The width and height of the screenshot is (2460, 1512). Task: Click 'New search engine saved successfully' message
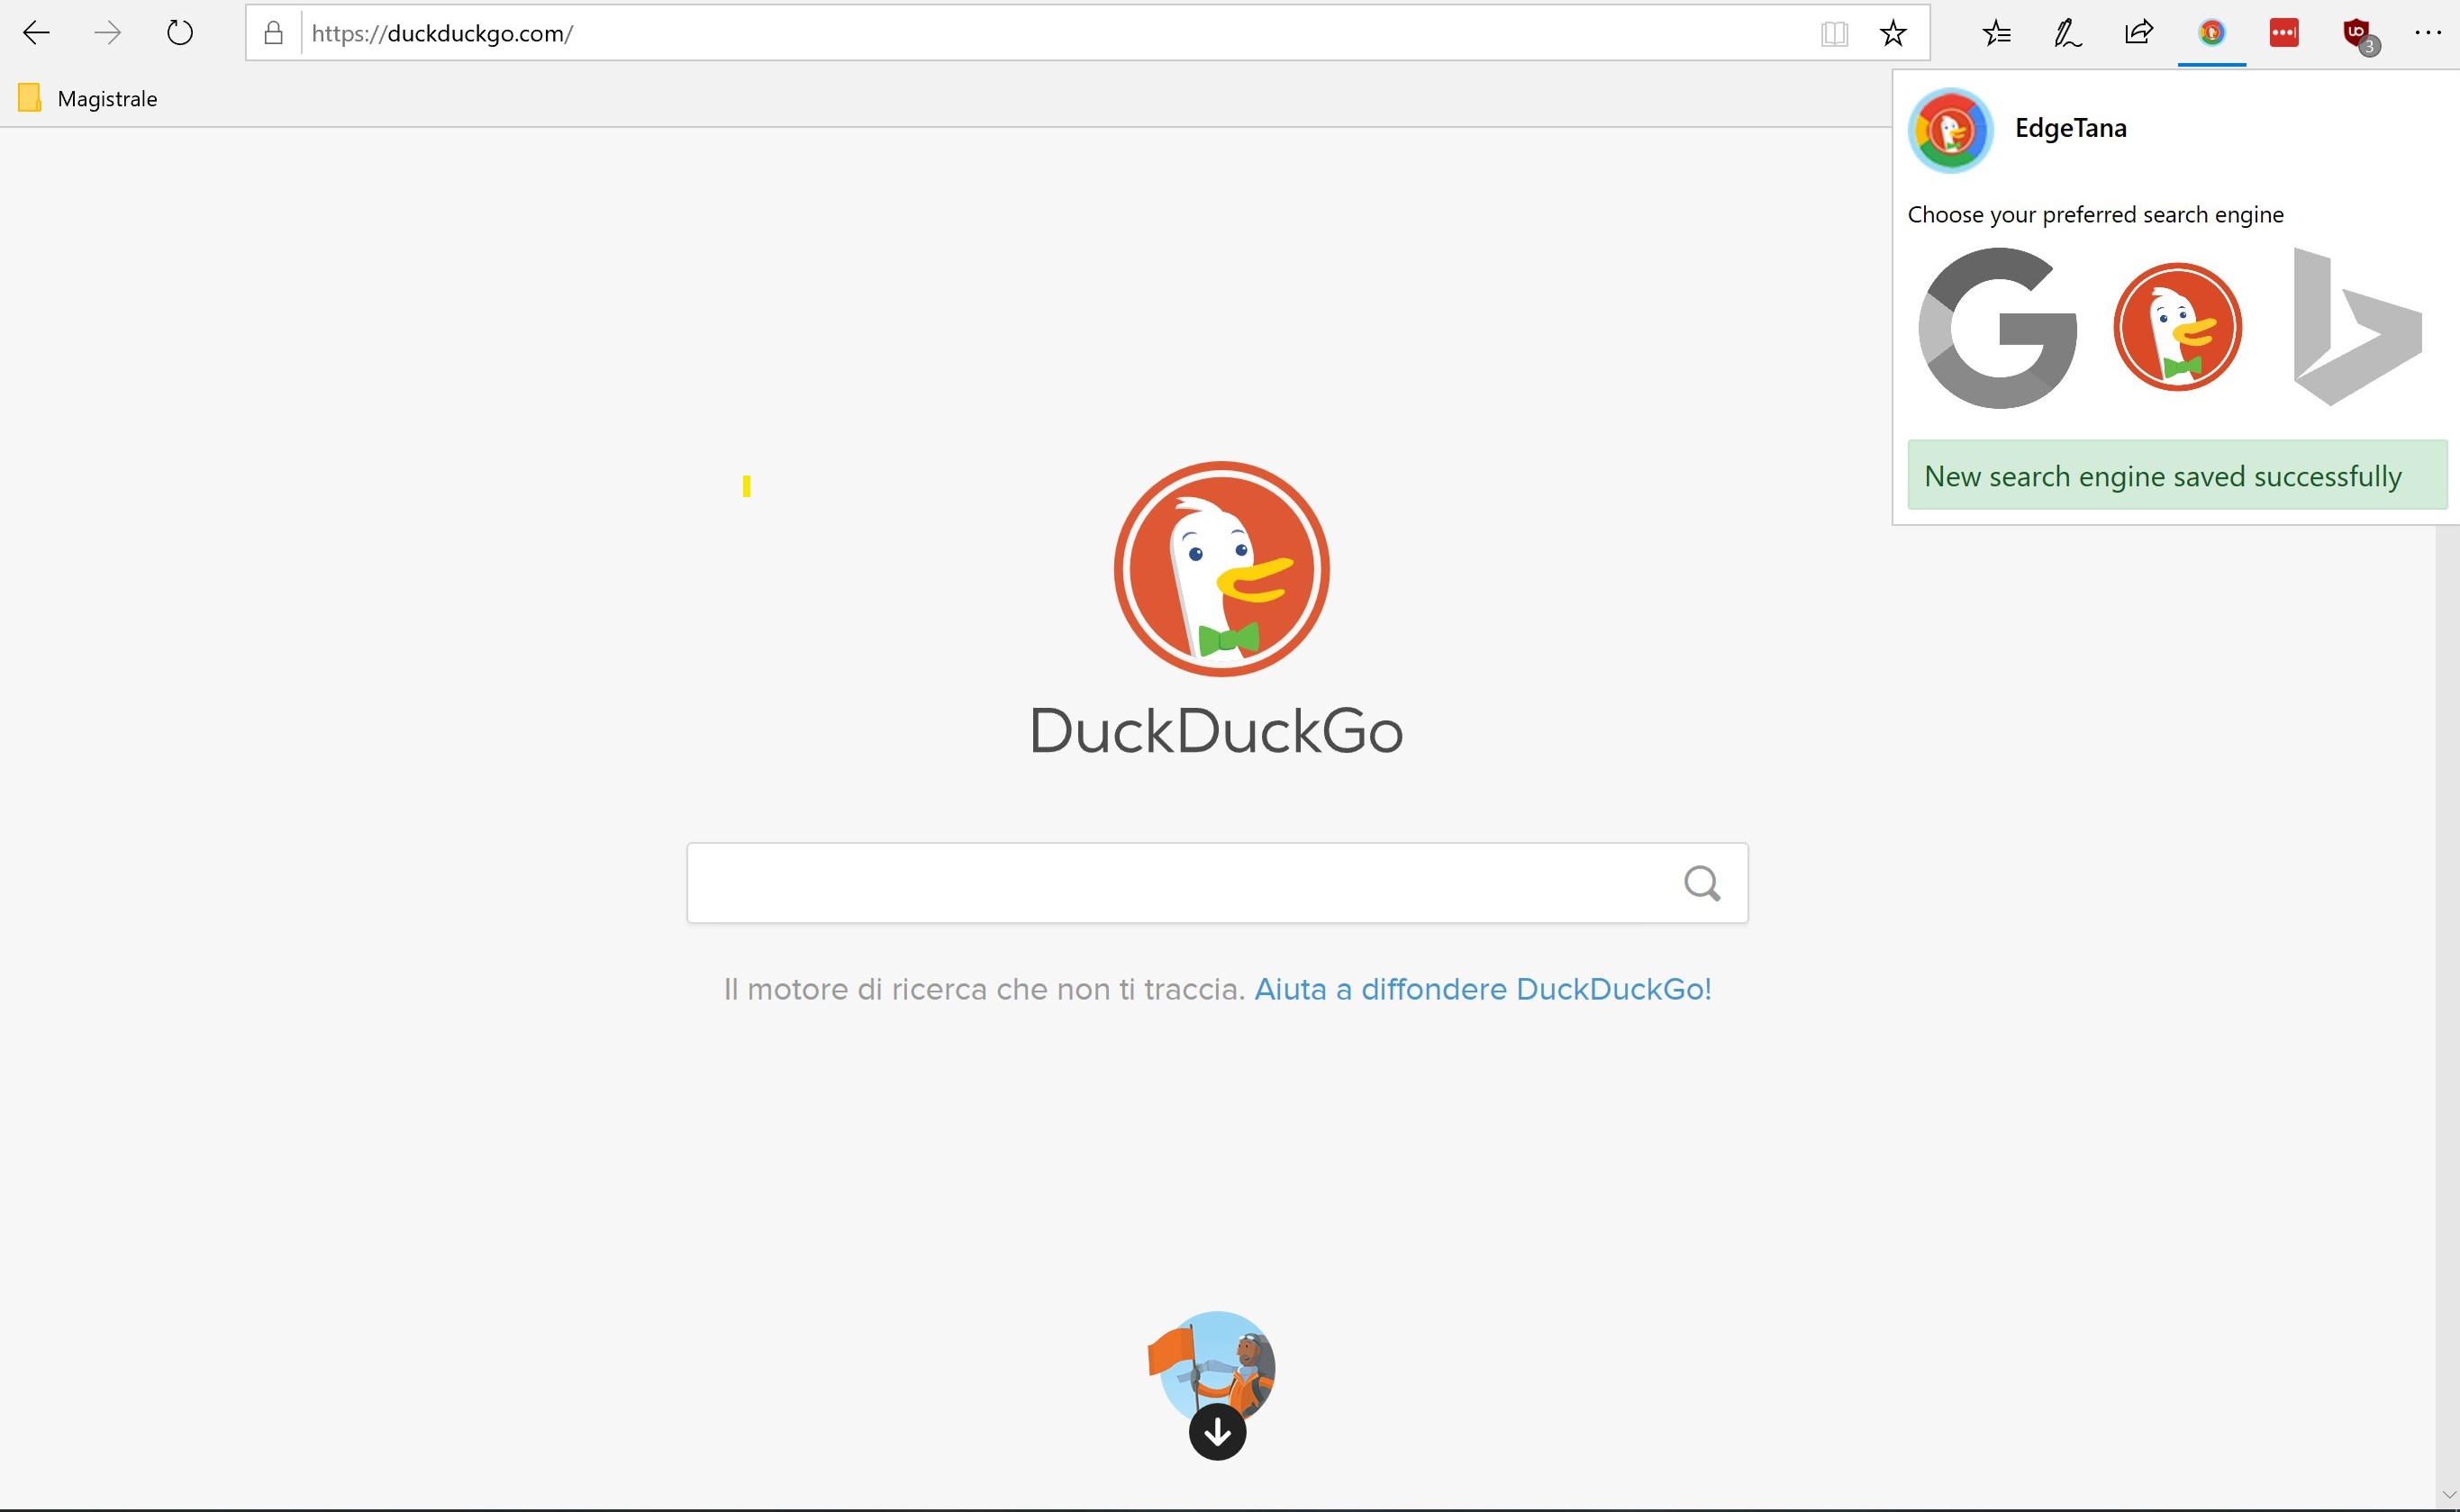2177,476
